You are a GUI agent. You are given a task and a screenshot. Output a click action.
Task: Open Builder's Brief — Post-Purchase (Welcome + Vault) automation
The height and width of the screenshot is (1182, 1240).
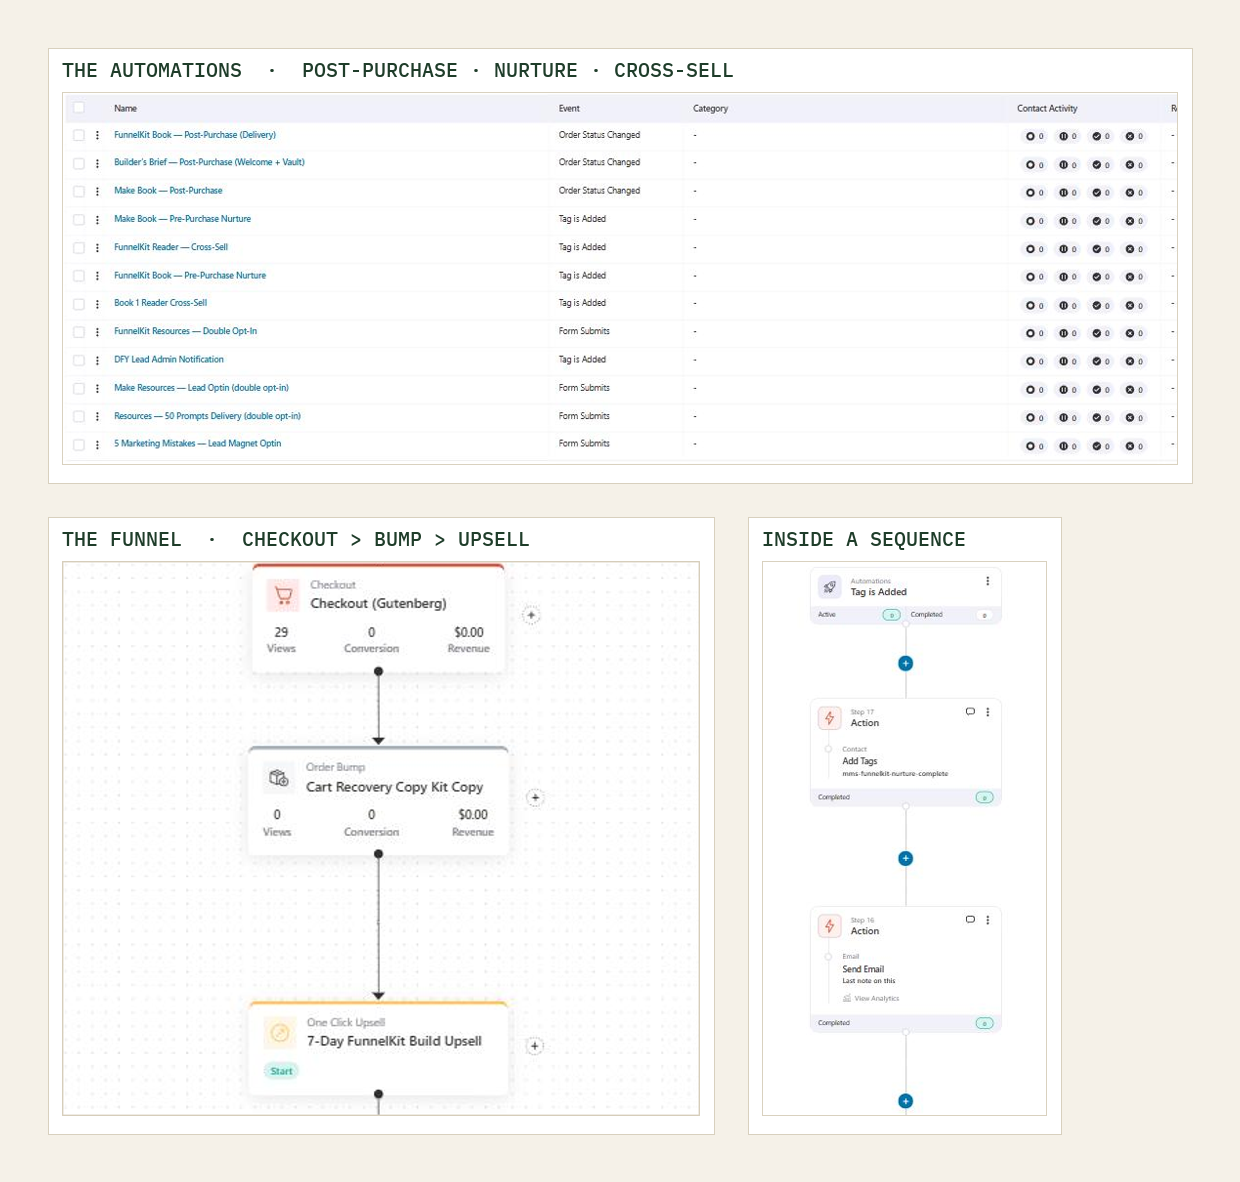[209, 162]
